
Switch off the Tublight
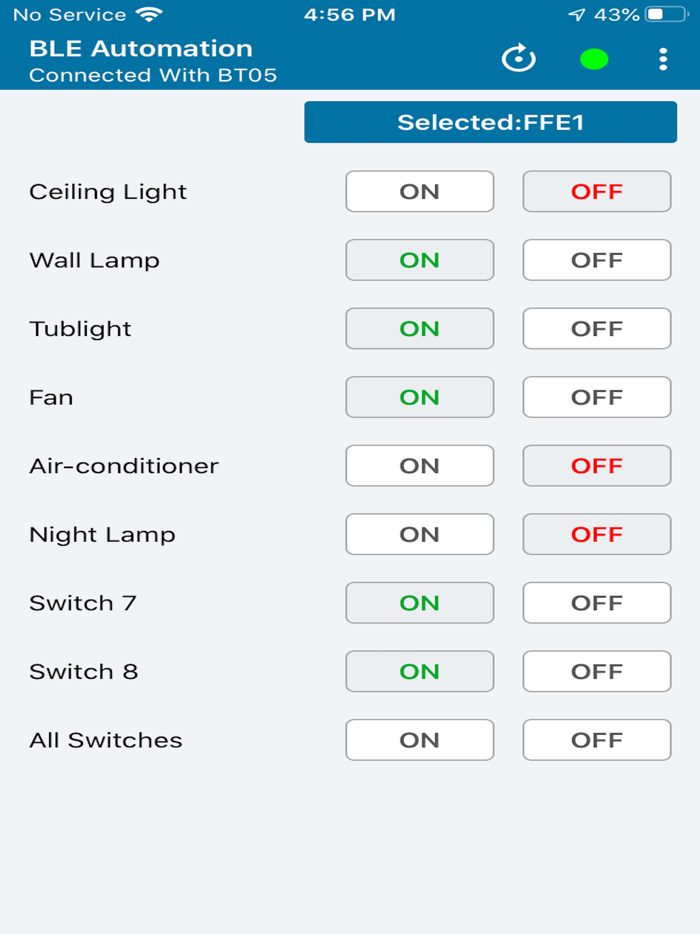pos(596,328)
